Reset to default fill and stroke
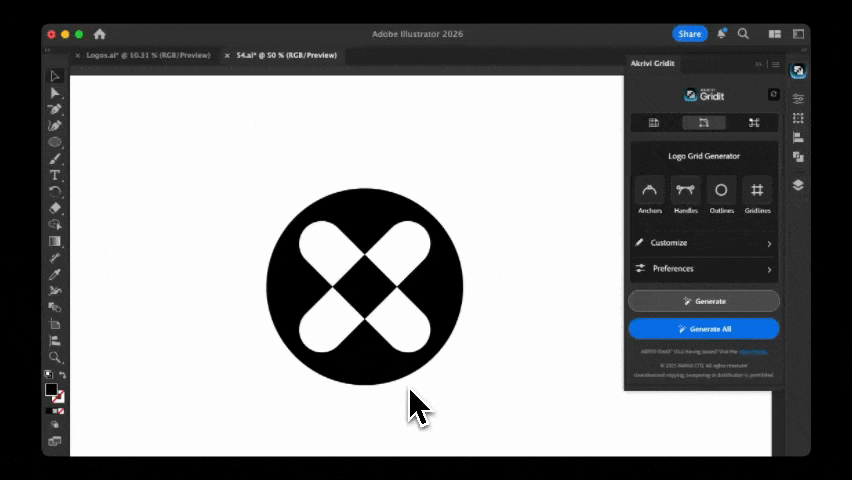This screenshot has height=480, width=852. tap(48, 374)
